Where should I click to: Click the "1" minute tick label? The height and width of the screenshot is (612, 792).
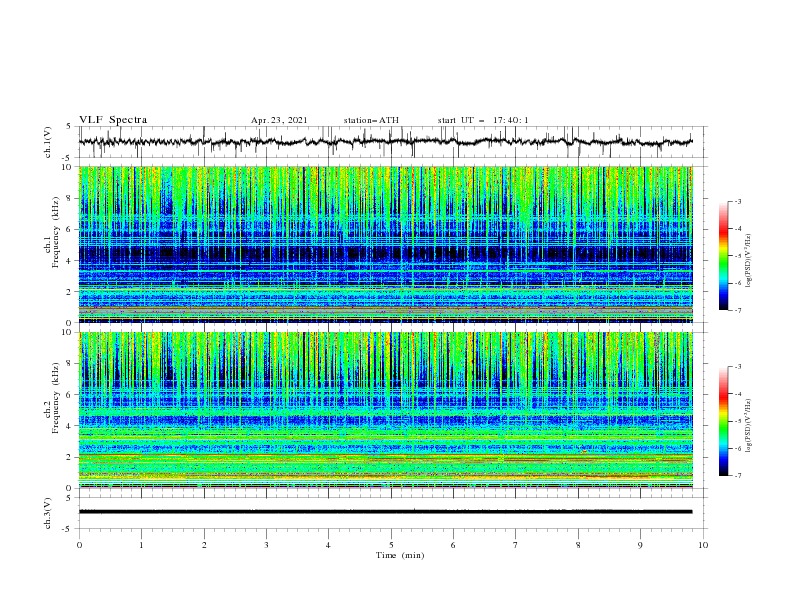coord(141,545)
